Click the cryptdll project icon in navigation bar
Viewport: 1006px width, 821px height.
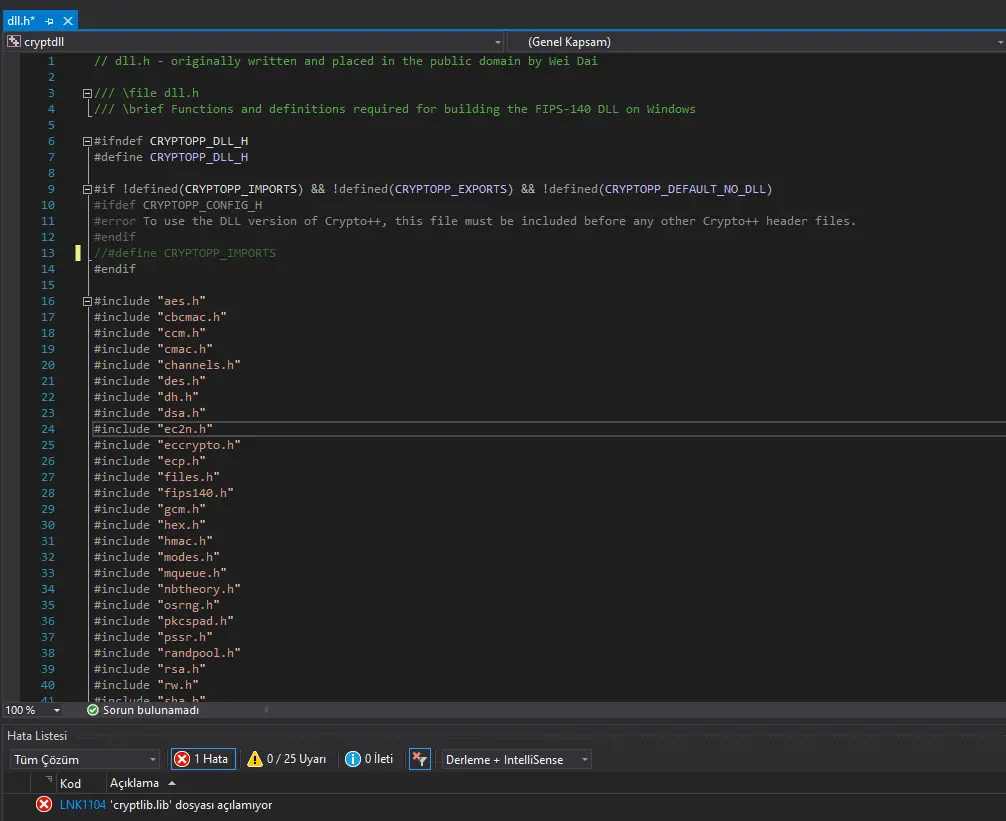[14, 42]
